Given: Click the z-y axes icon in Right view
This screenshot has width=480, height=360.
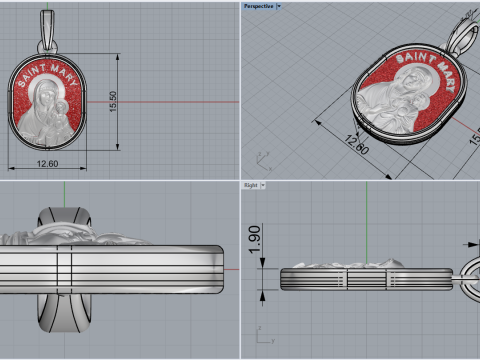Looking at the screenshot, I should [266, 335].
